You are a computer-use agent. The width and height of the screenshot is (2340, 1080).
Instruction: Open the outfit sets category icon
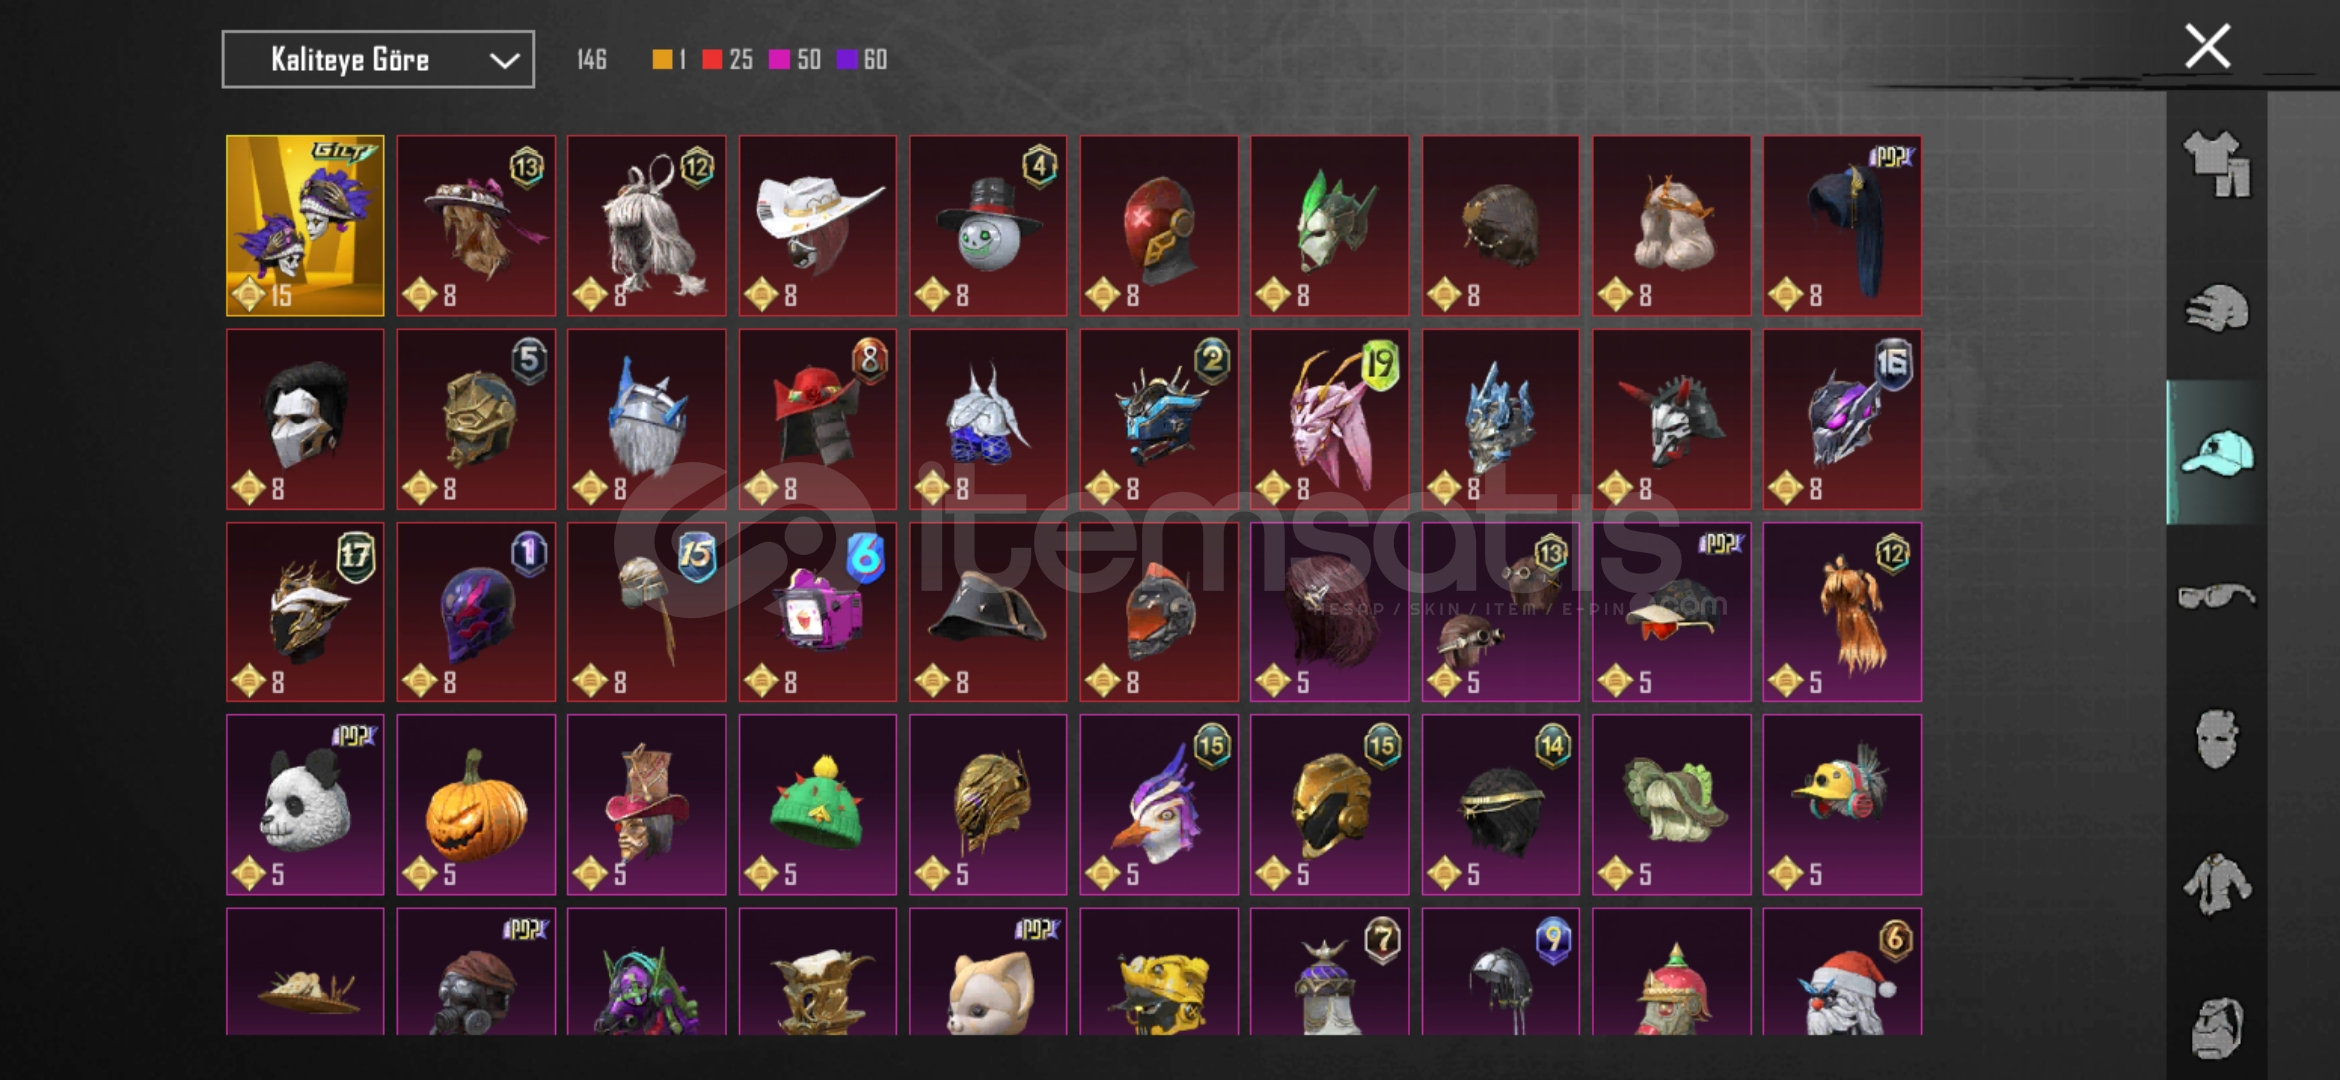click(2216, 164)
